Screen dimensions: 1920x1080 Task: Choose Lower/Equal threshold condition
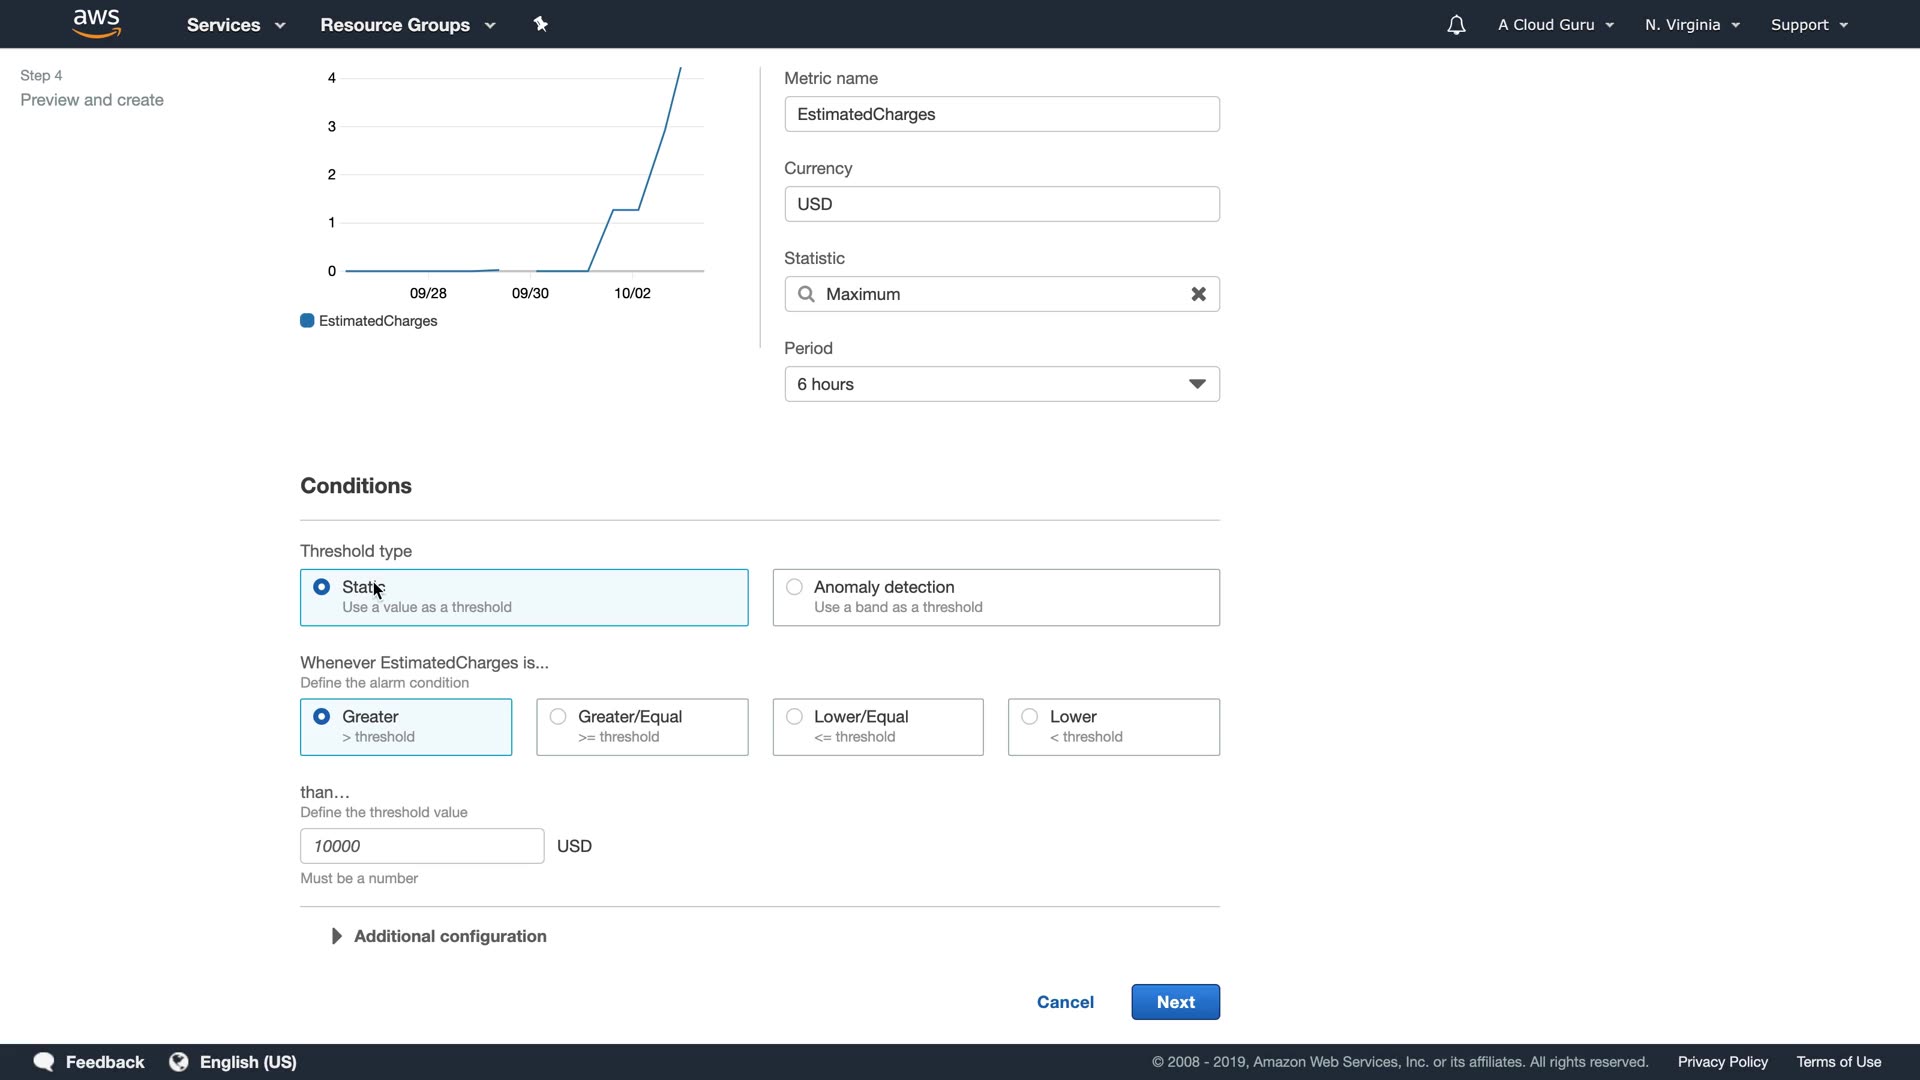click(x=794, y=717)
